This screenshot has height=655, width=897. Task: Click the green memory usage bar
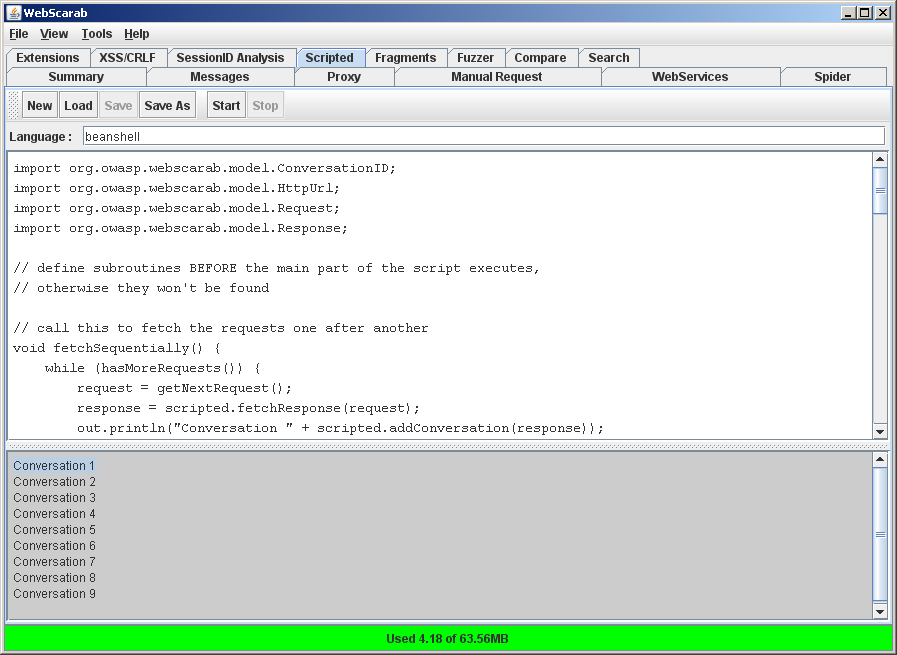[448, 638]
